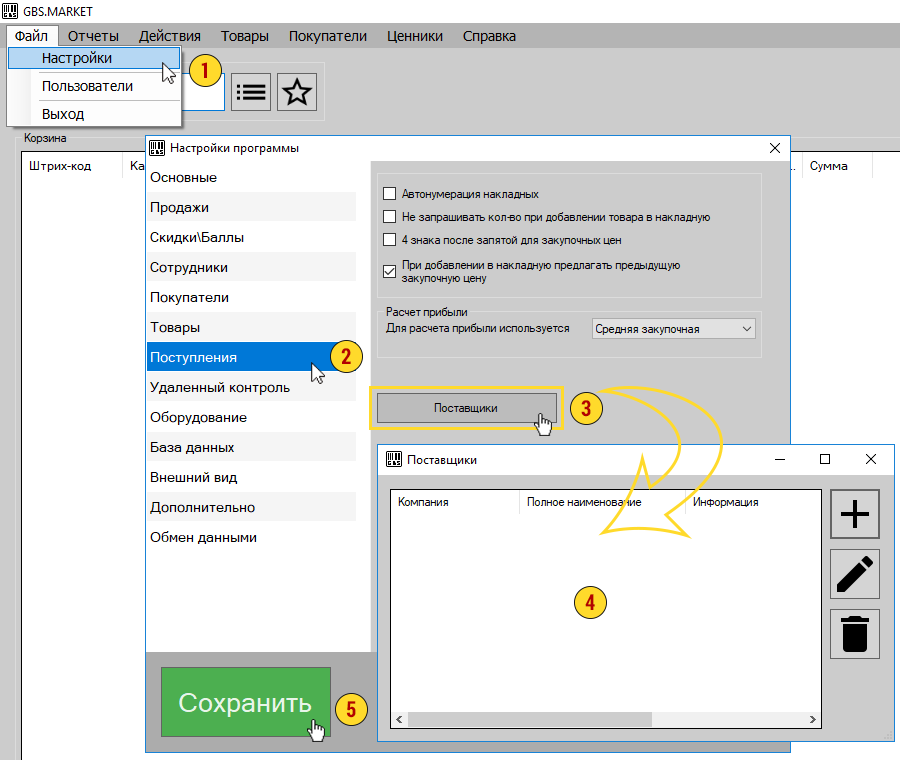The image size is (900, 760).
Task: Select Продажи settings section
Action: point(251,207)
